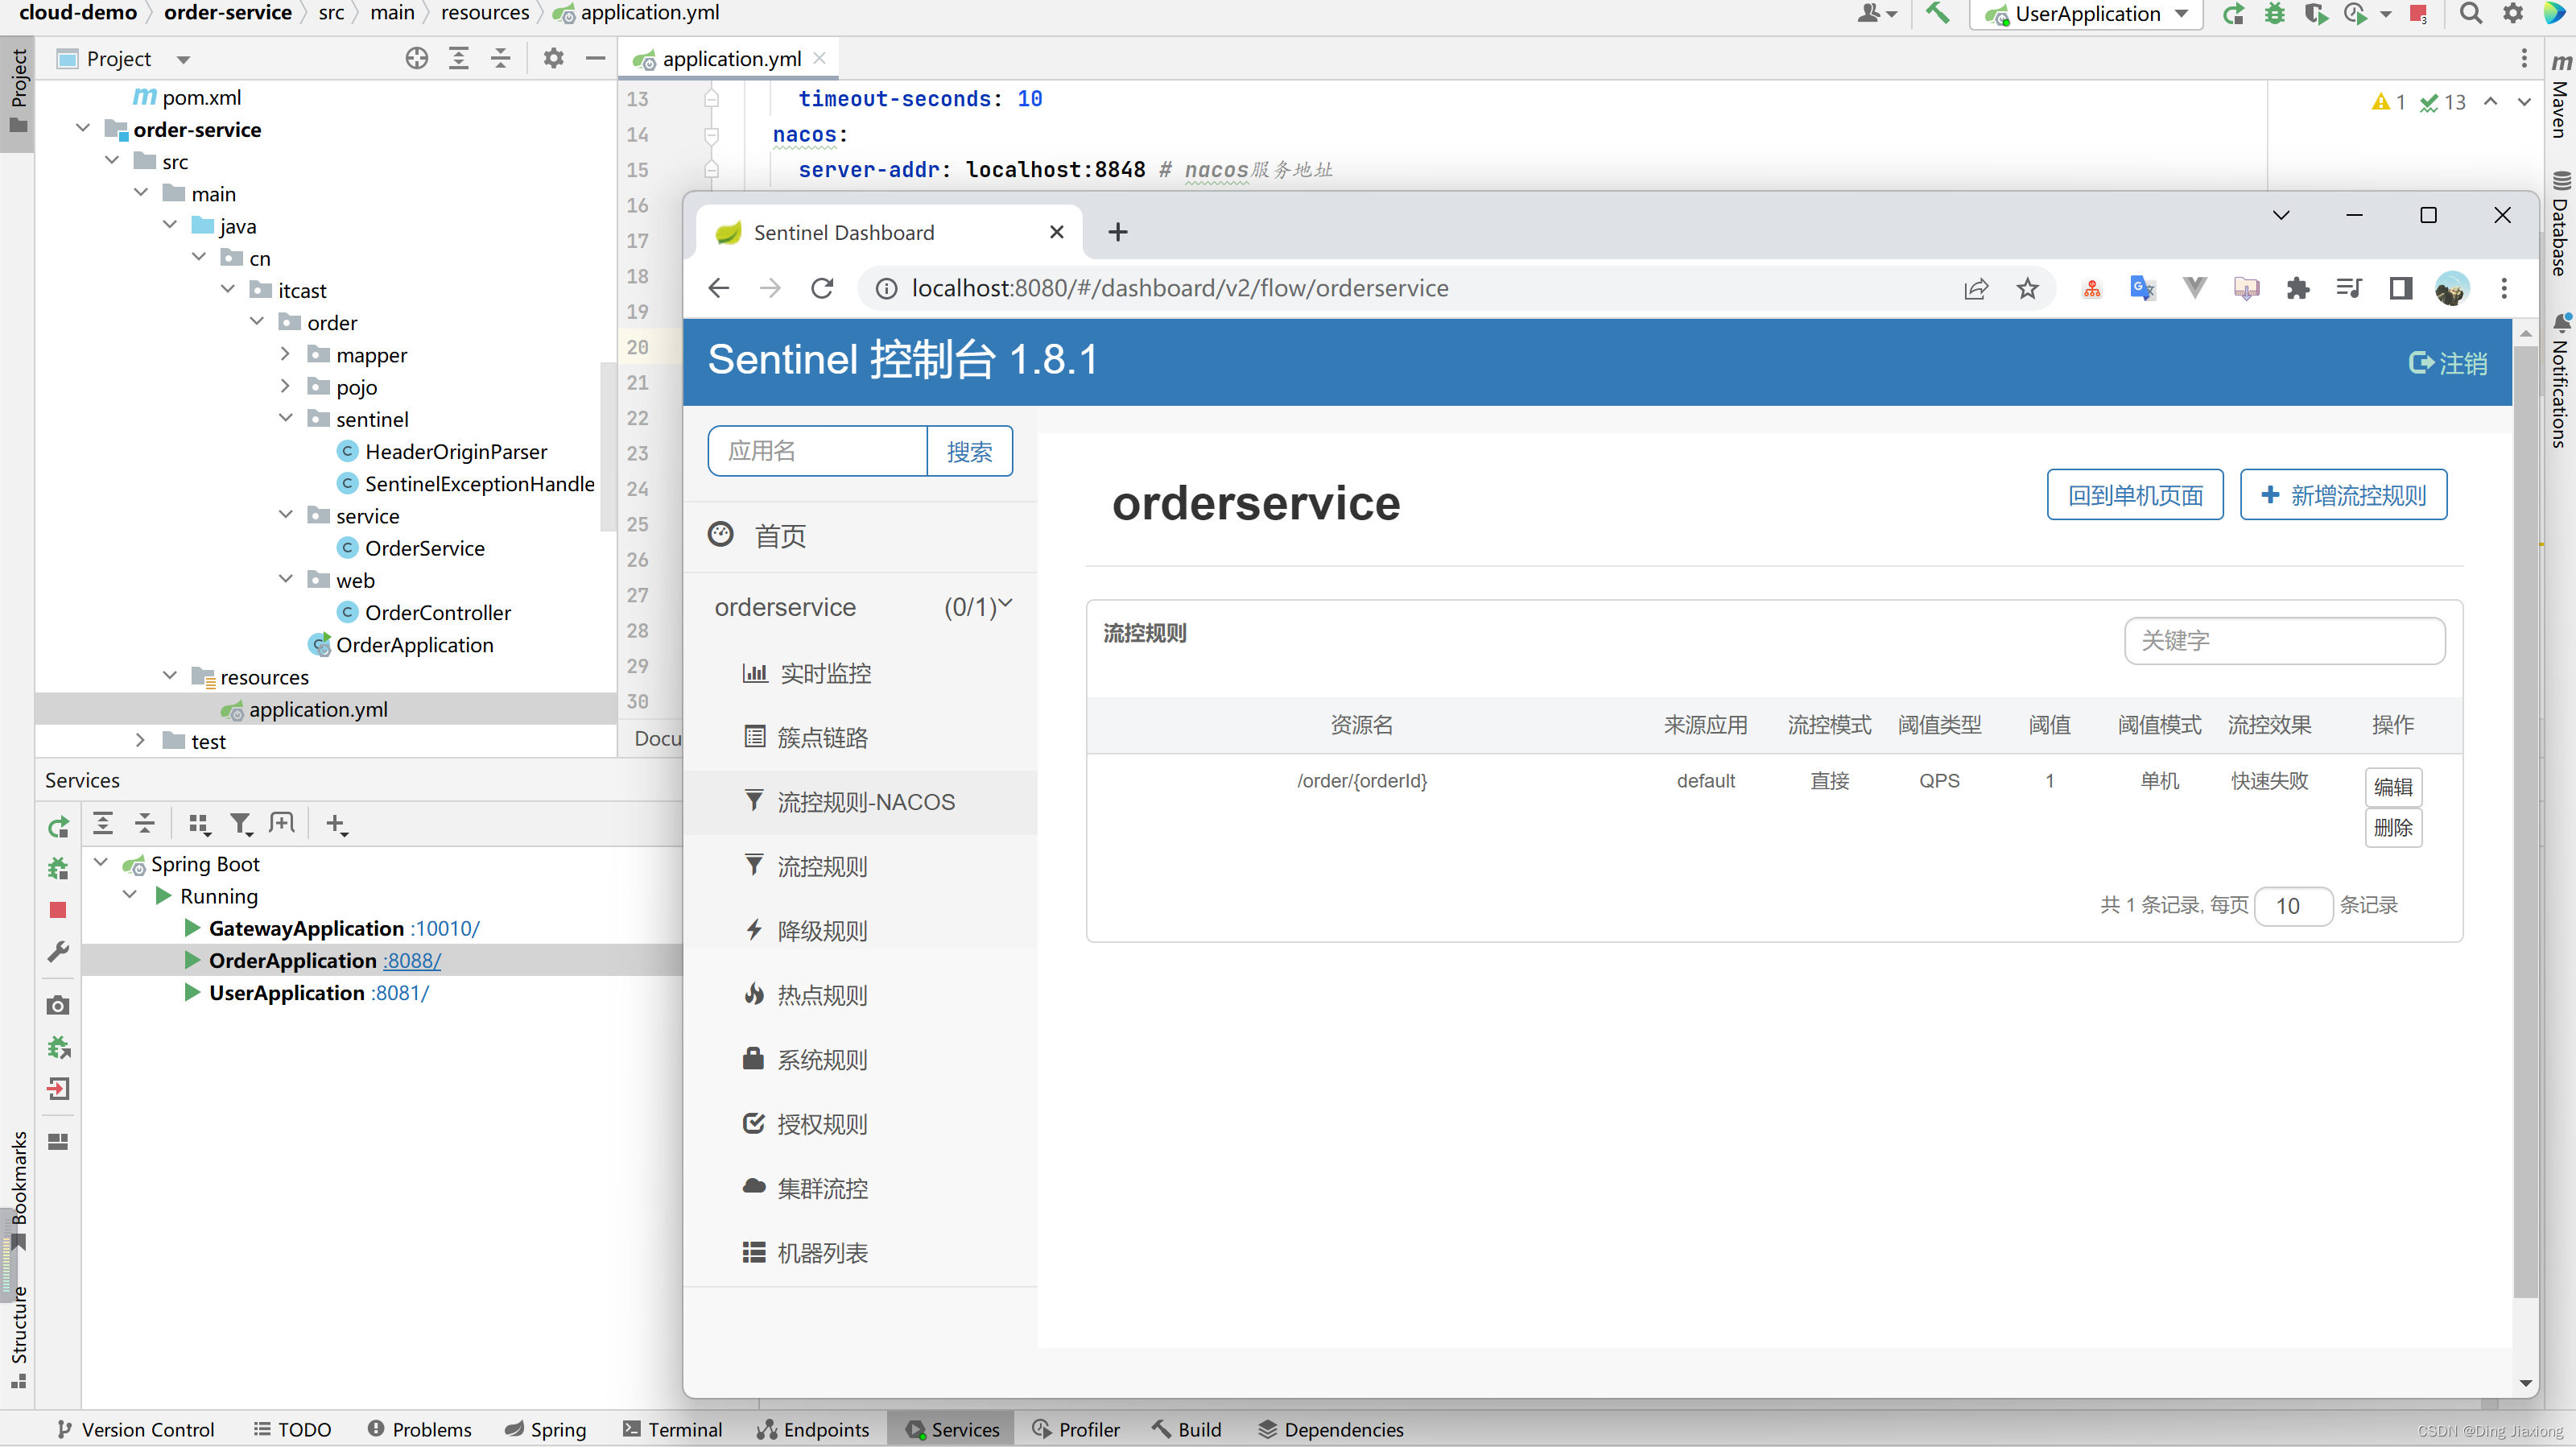Expand the orderservice tree node

tap(1003, 607)
